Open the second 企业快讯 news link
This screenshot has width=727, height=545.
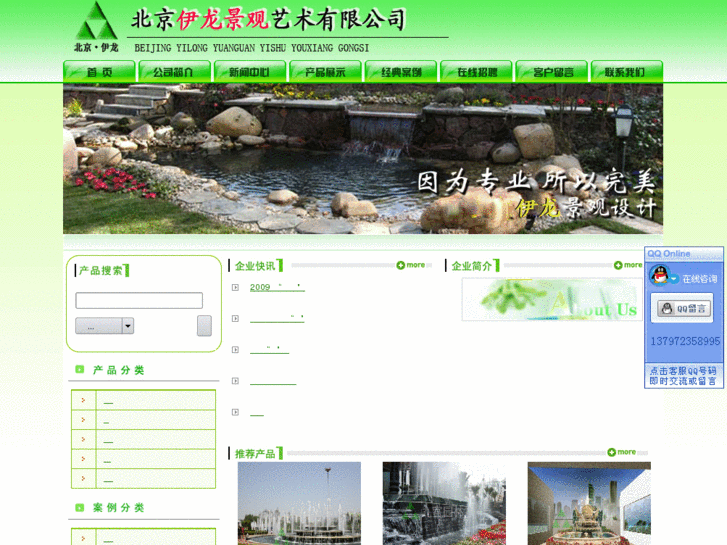click(277, 318)
